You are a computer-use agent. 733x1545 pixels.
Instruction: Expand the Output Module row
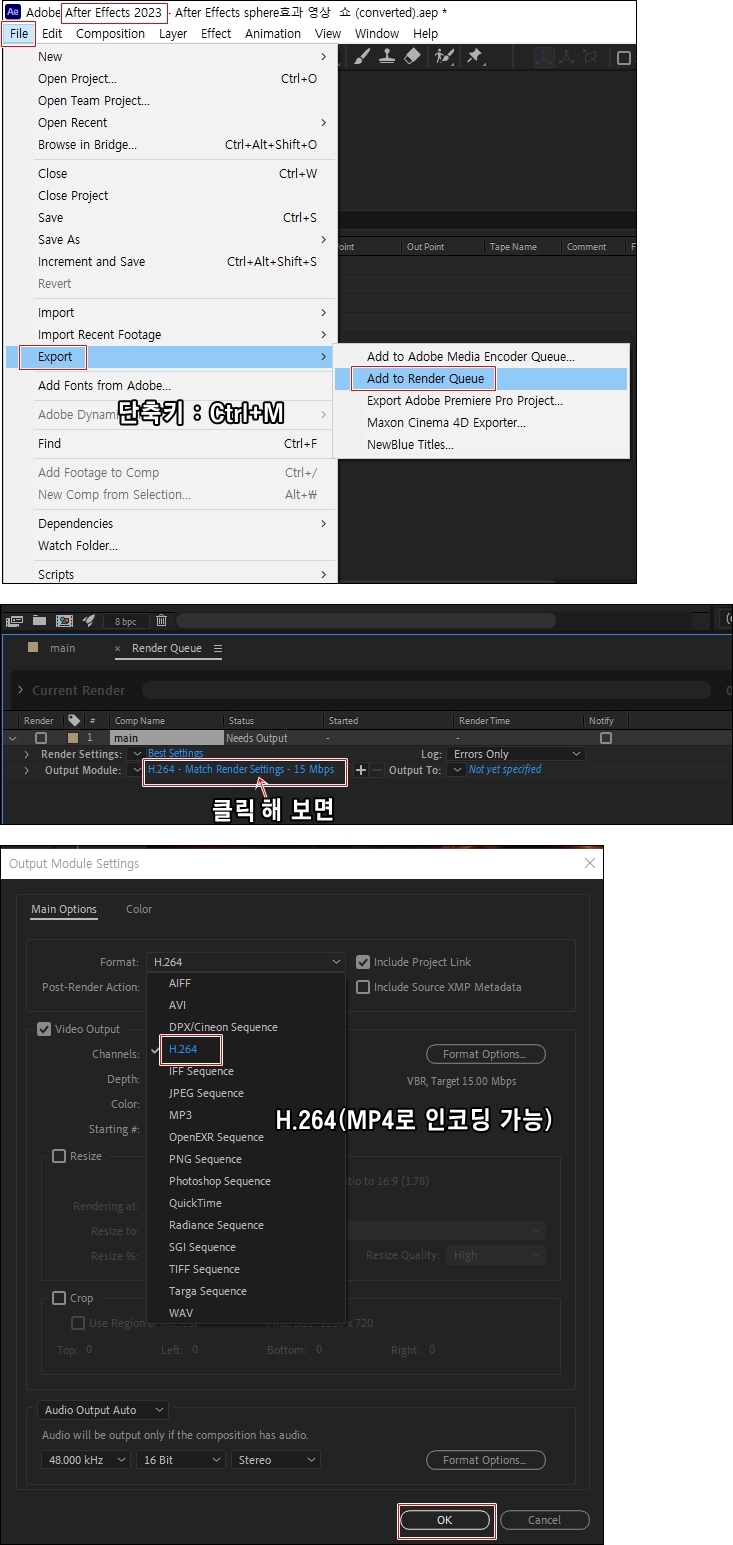tap(28, 770)
